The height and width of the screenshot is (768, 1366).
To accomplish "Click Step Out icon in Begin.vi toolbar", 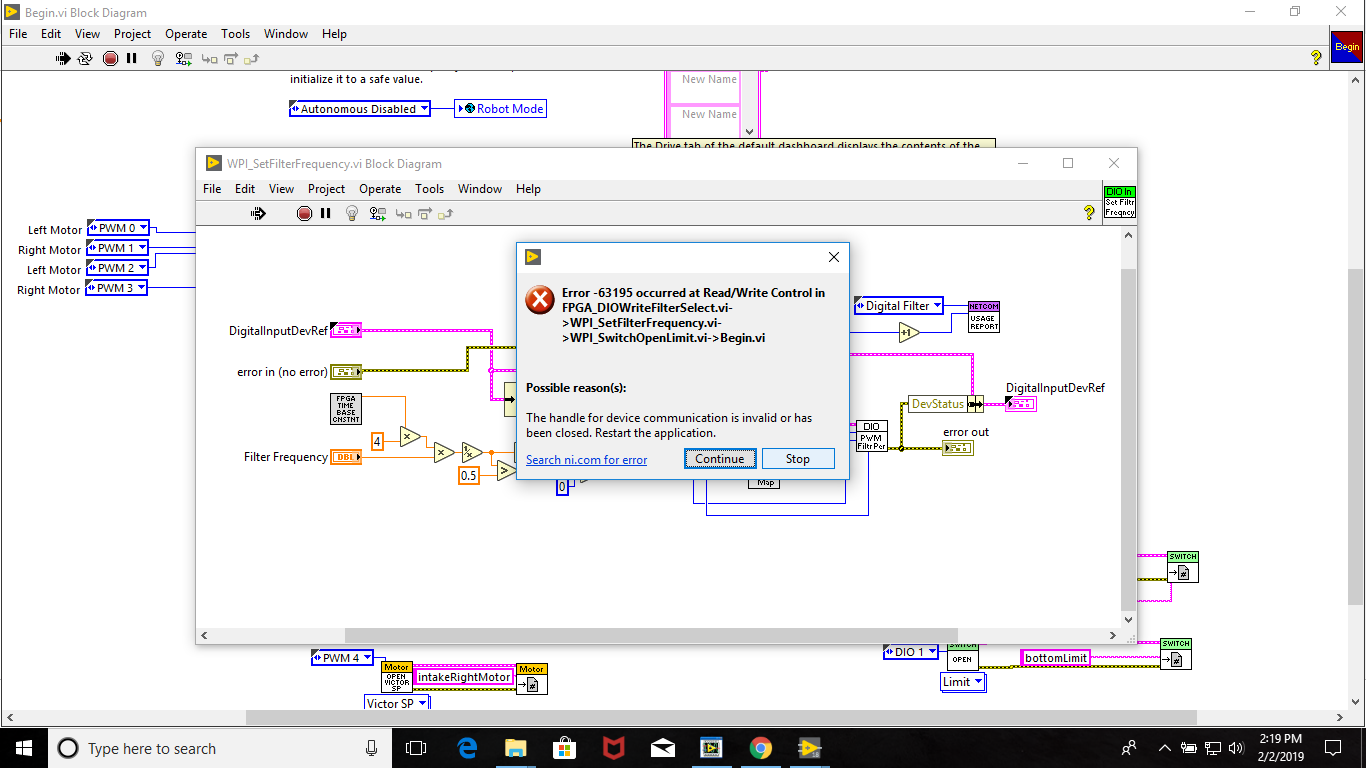I will point(250,59).
